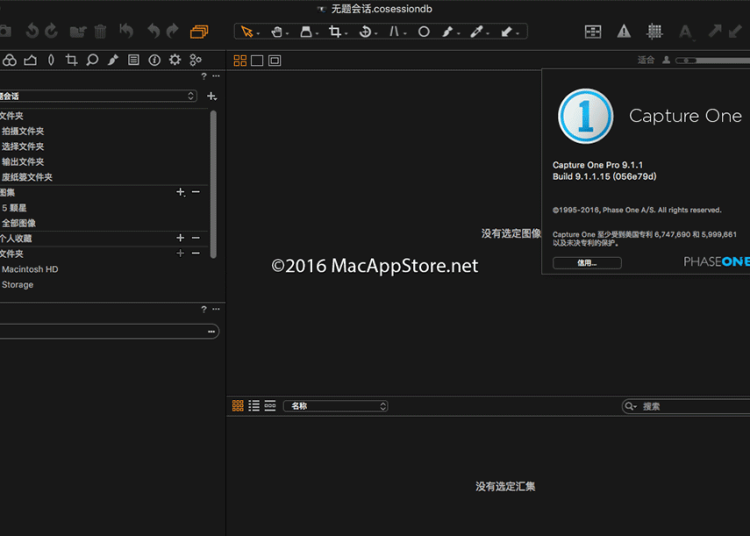Open the Metadata info tool tab

[154, 60]
